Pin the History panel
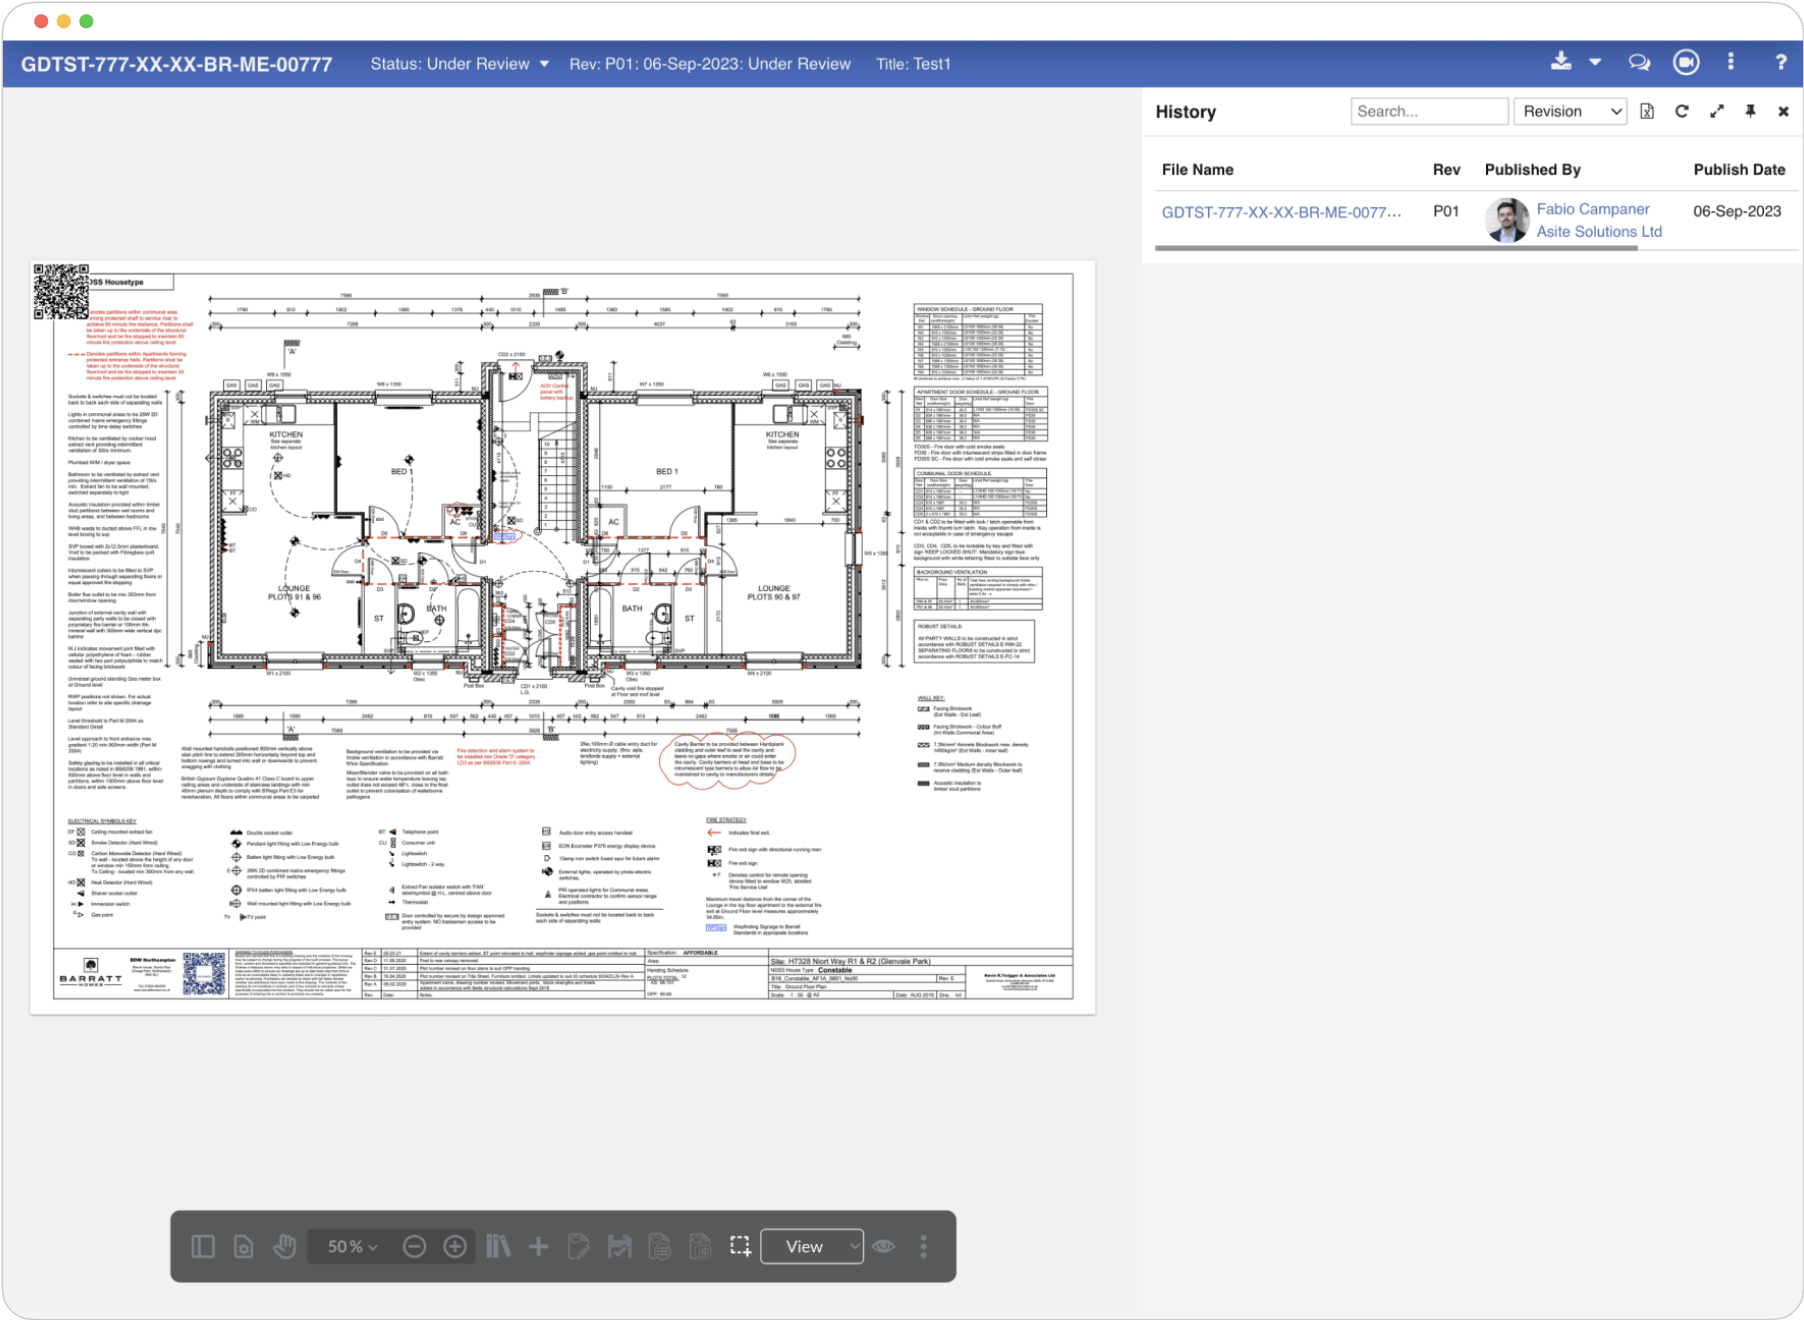This screenshot has width=1804, height=1320. [x=1750, y=111]
